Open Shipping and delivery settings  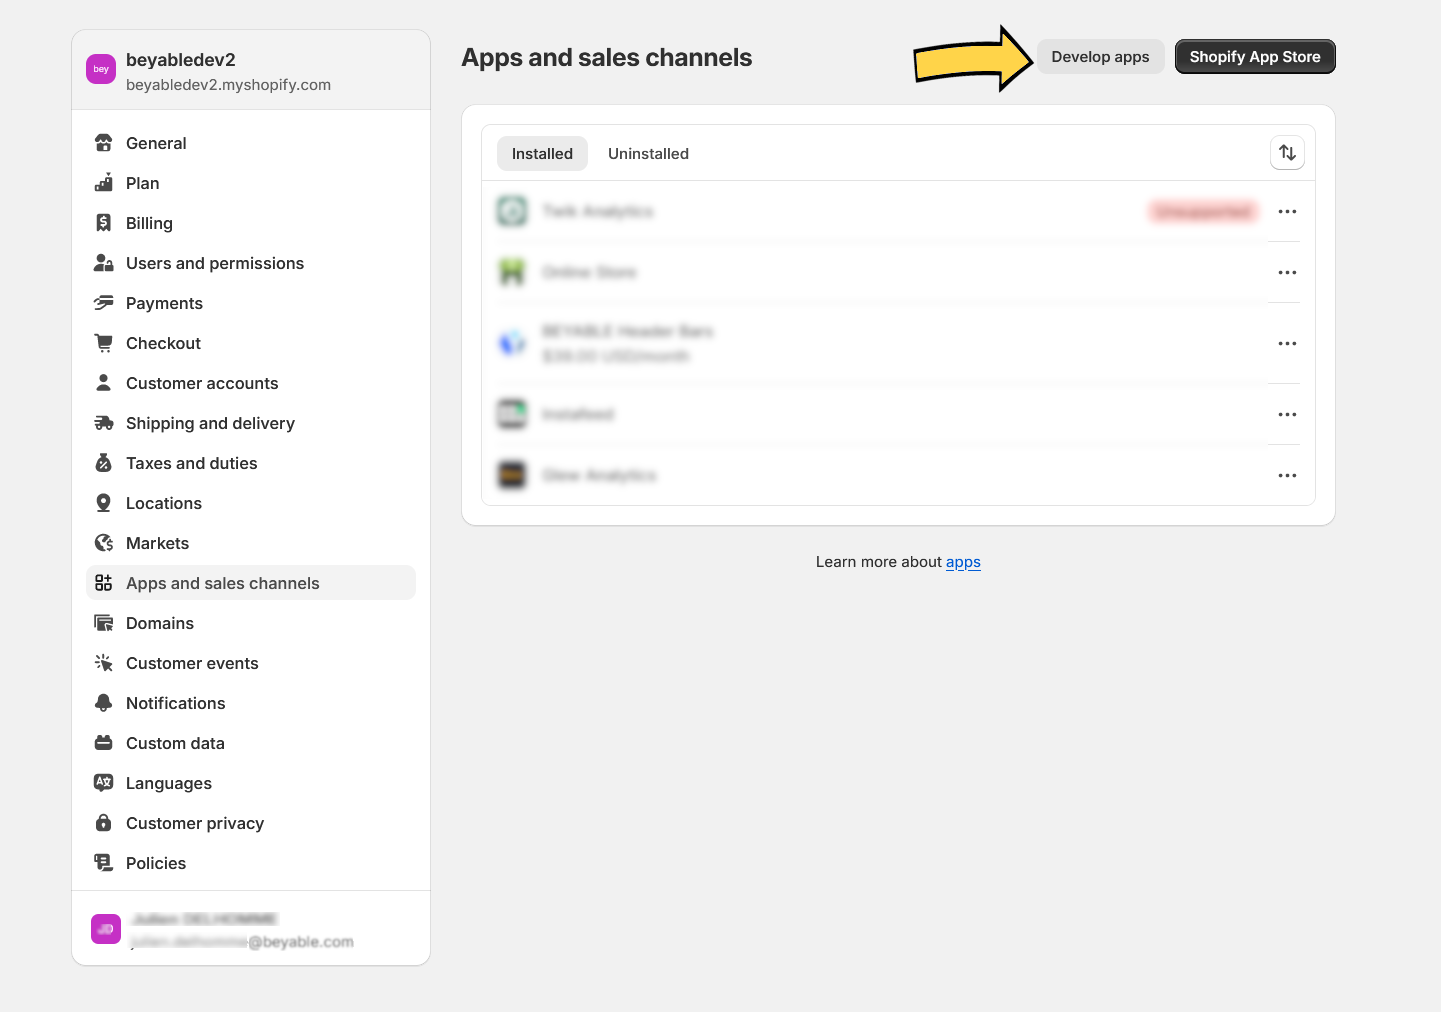[251, 423]
